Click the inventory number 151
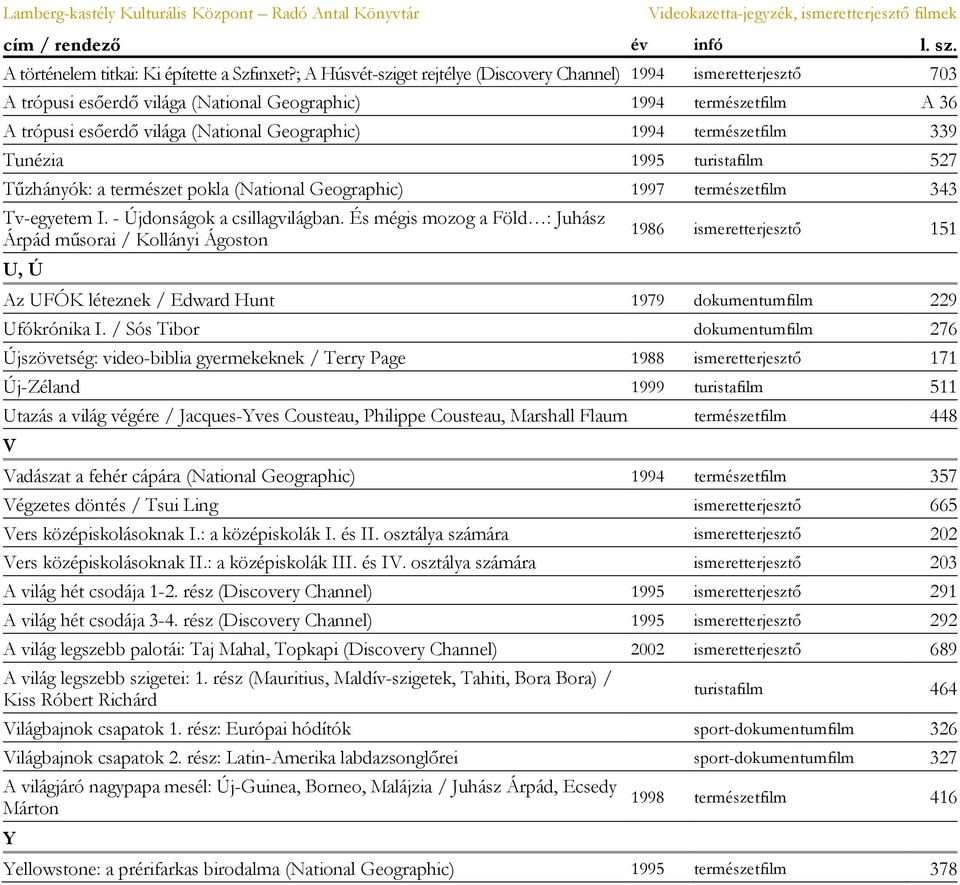The width and height of the screenshot is (960, 885). point(943,229)
